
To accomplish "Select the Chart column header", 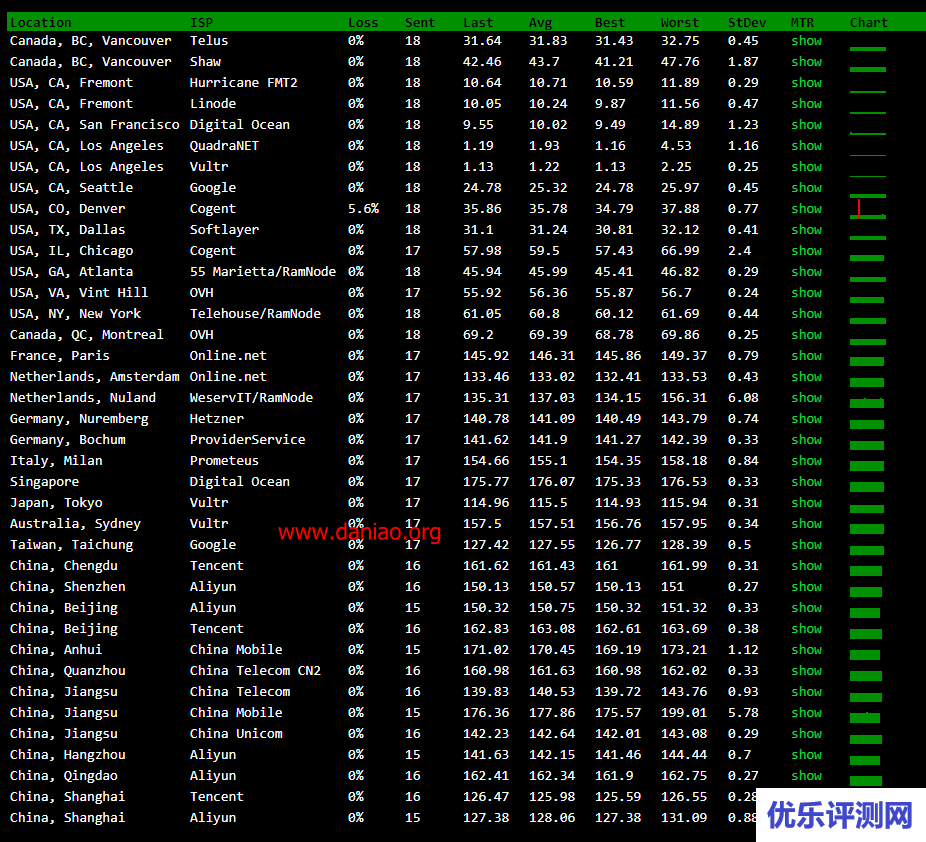I will coord(868,22).
